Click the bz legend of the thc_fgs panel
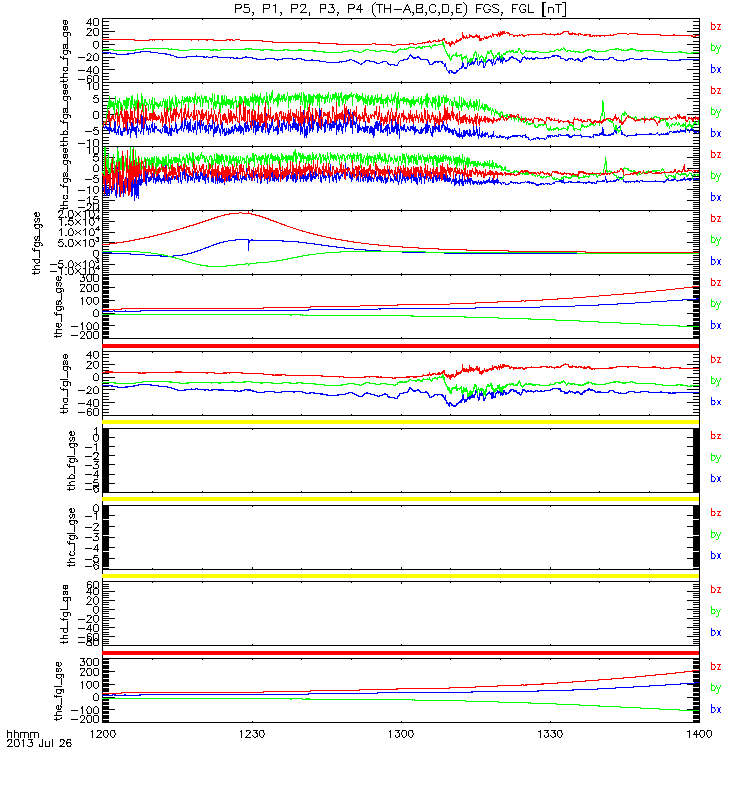This screenshot has width=750, height=800. (716, 155)
